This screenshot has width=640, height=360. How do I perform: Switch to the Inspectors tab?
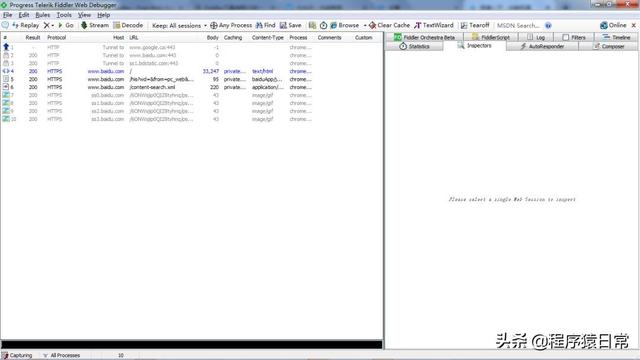click(474, 46)
